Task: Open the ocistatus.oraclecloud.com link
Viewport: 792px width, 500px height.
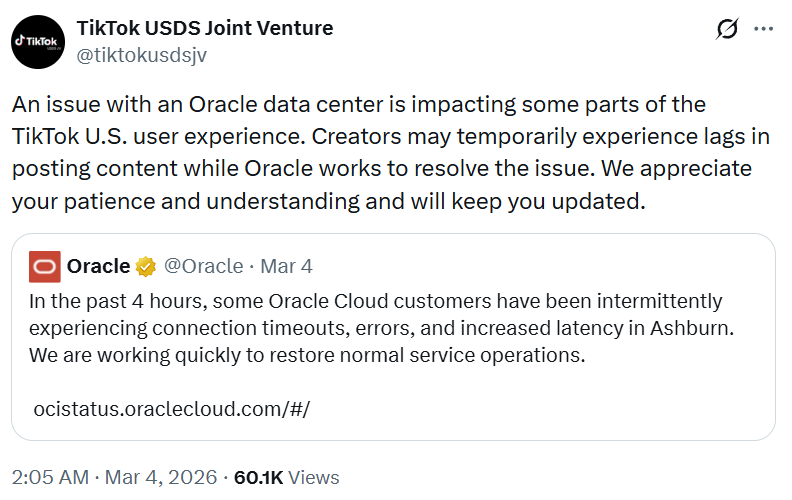Action: (x=172, y=409)
